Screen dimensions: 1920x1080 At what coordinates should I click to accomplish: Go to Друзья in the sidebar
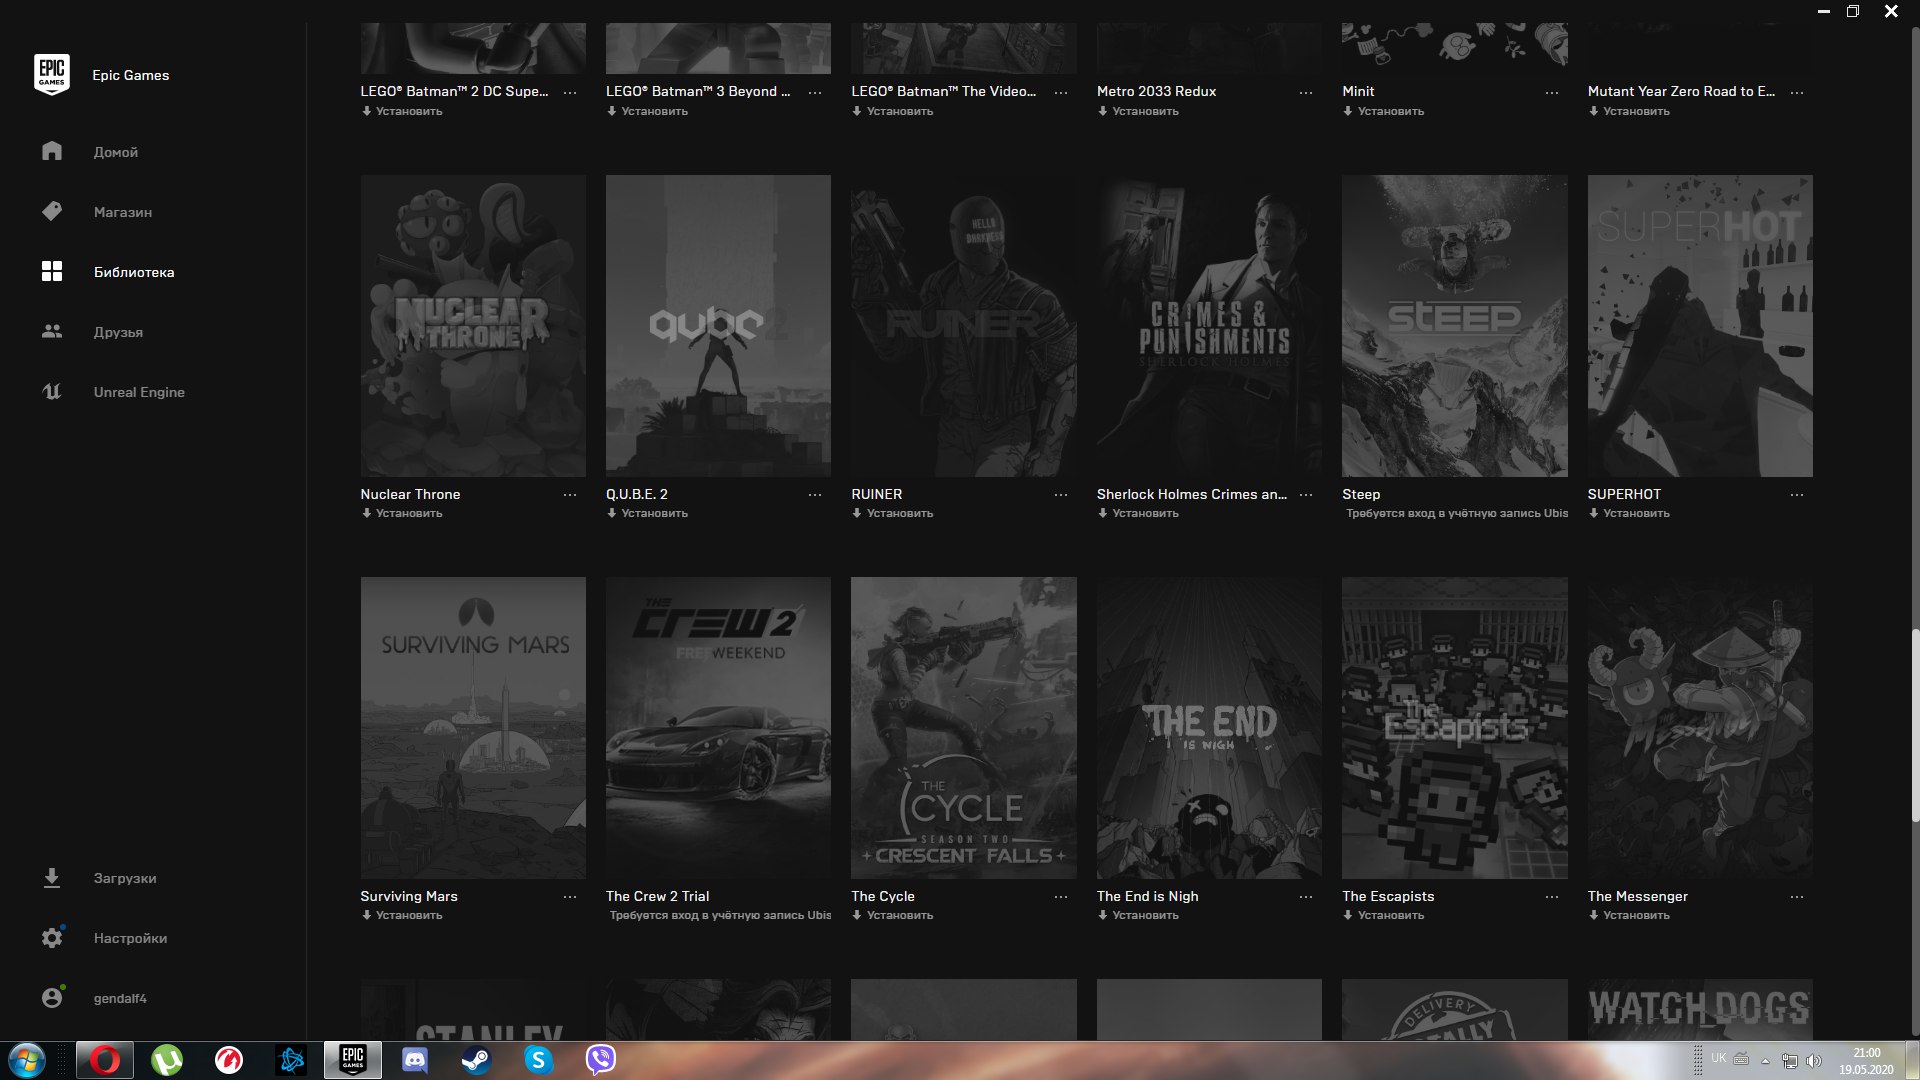[118, 332]
